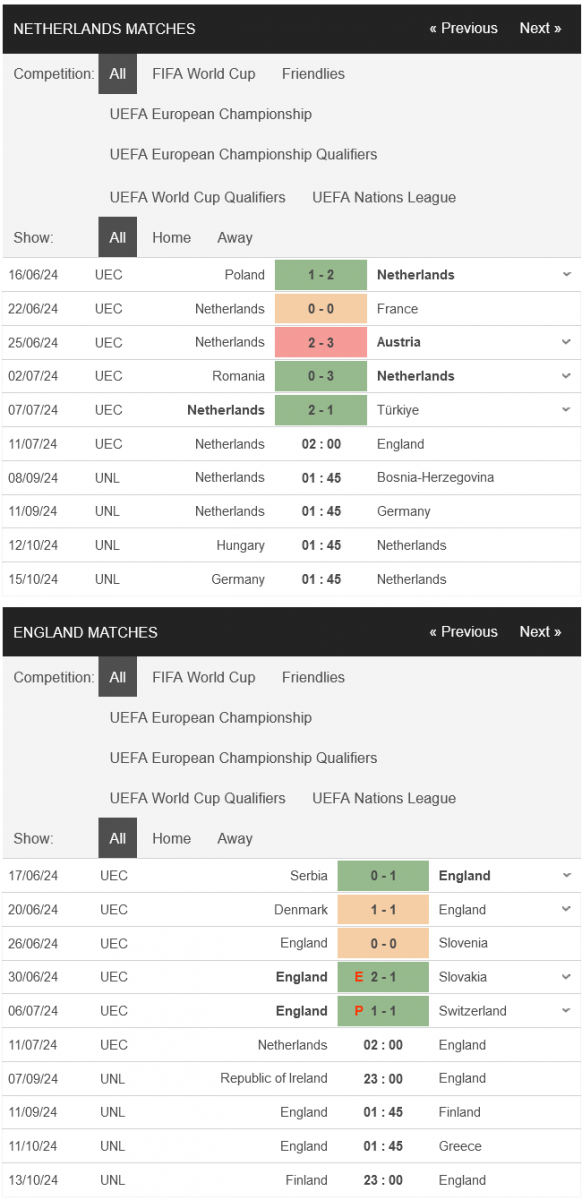Click the 0 - 0 score for Netherlands vs France
This screenshot has height=1200, width=582.
click(x=321, y=309)
